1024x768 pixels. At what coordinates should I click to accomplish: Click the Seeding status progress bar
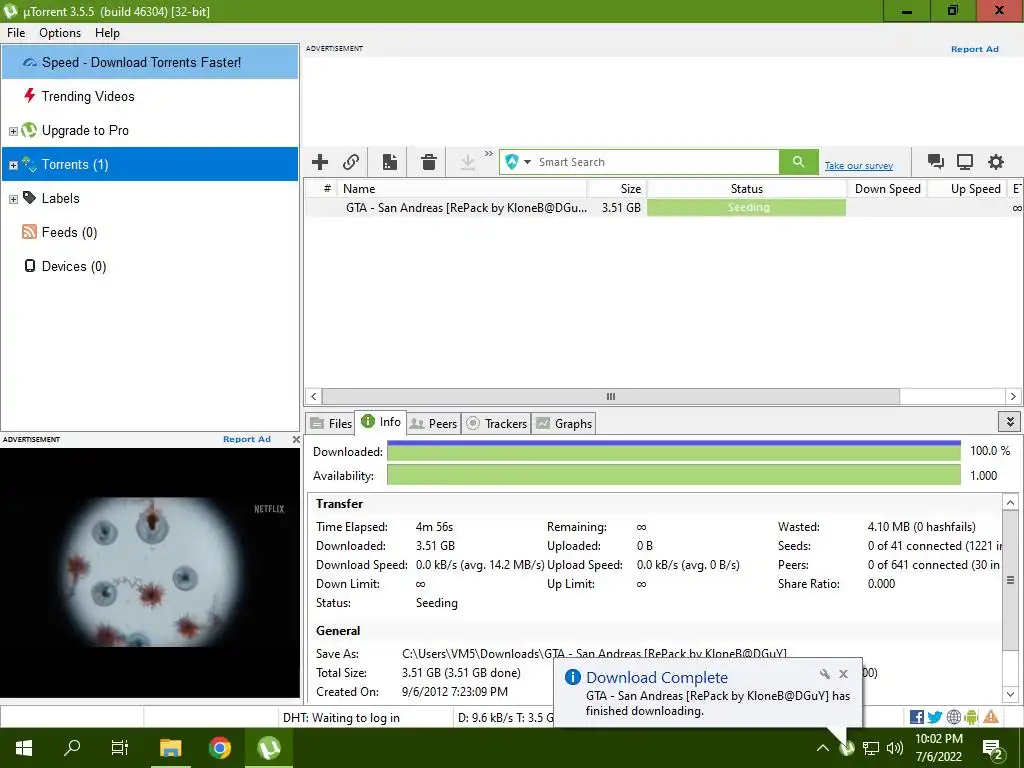[746, 208]
